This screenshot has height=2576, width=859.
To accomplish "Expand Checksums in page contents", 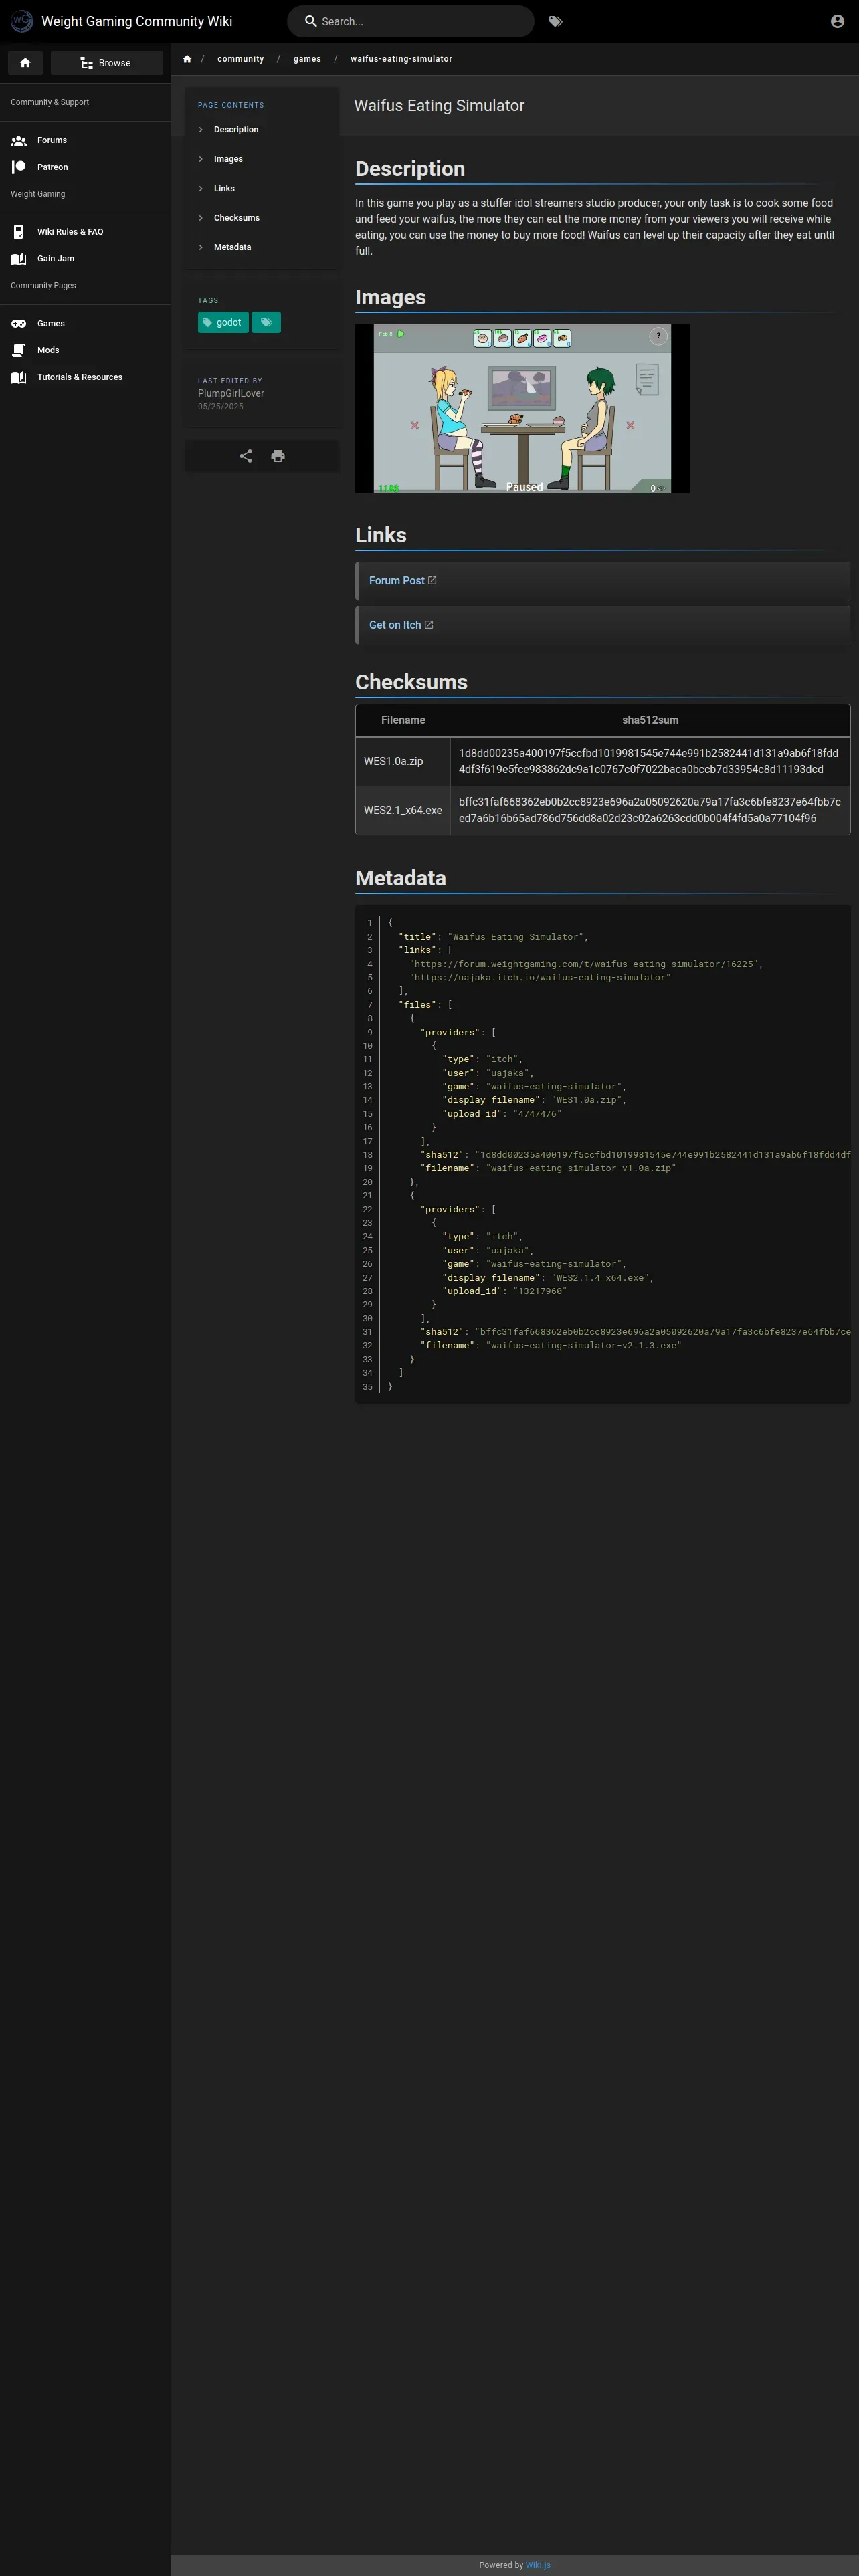I will point(236,218).
